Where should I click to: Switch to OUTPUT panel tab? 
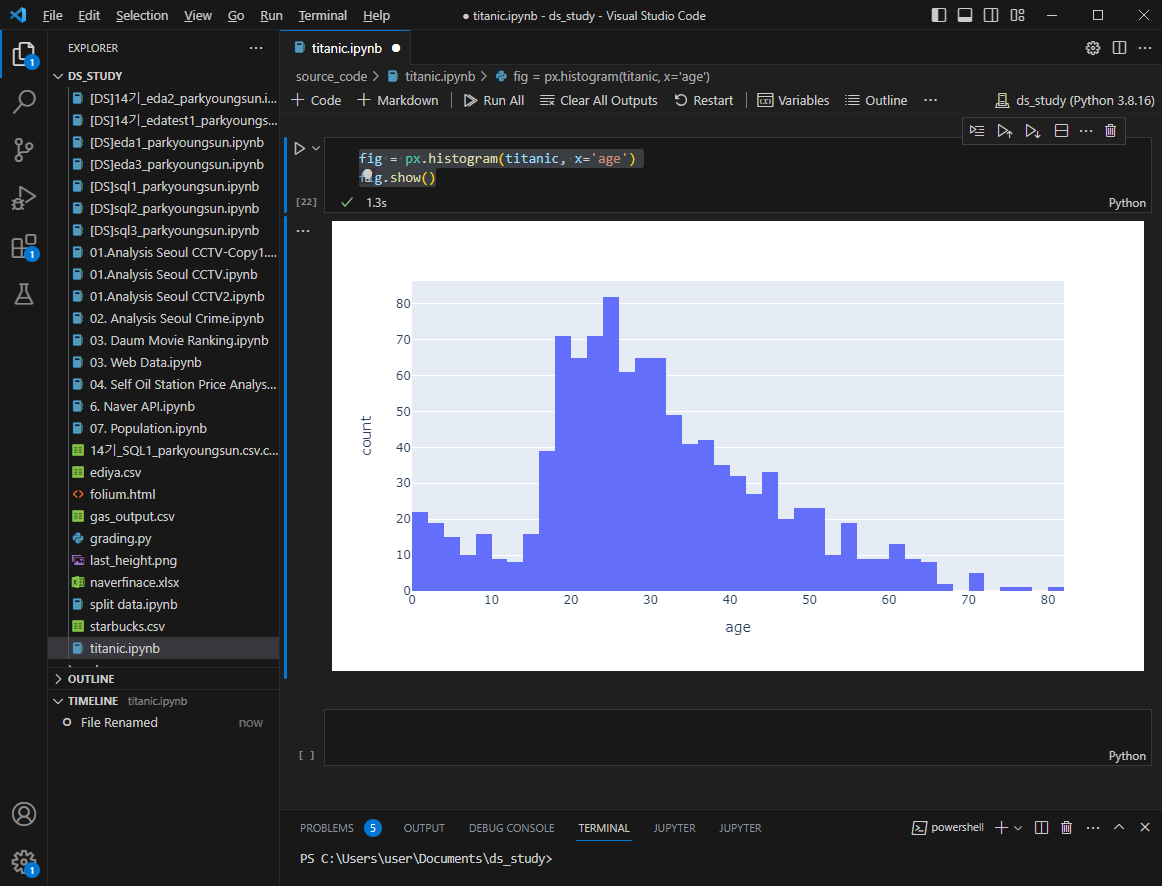pyautogui.click(x=424, y=827)
